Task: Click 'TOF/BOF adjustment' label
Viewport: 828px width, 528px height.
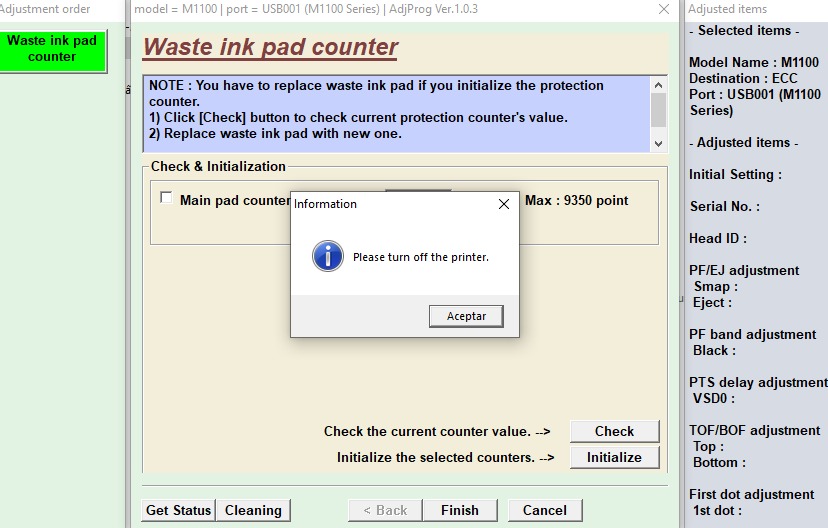Action: tap(755, 431)
